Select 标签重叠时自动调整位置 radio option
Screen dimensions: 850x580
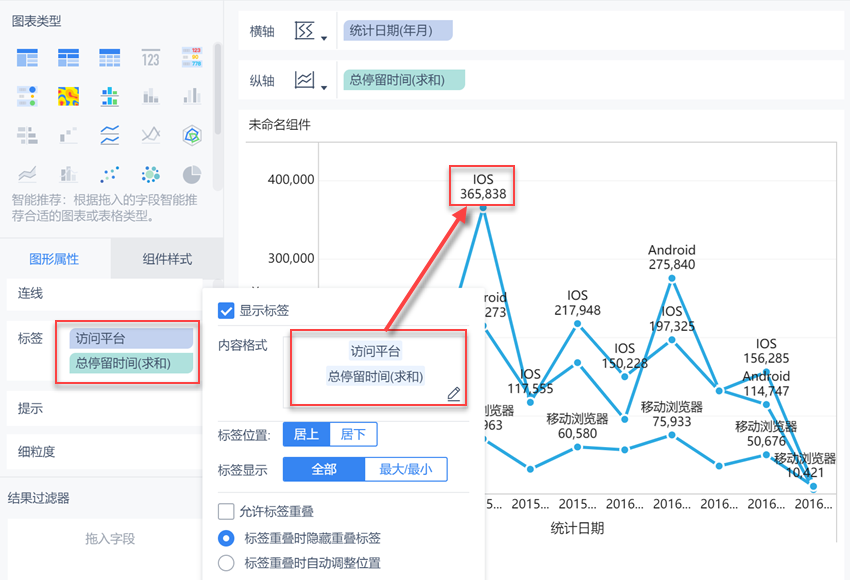226,563
